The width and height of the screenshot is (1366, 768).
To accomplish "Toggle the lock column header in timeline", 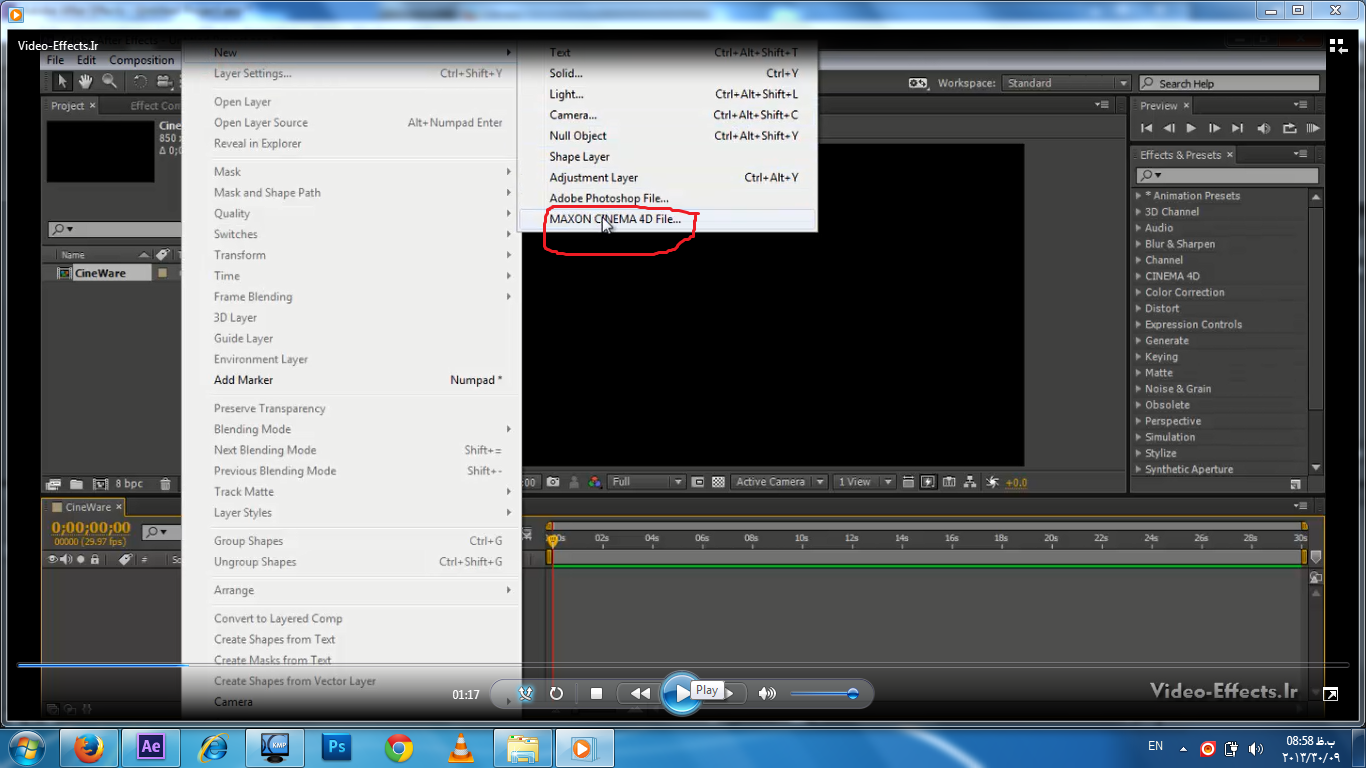I will pos(95,560).
